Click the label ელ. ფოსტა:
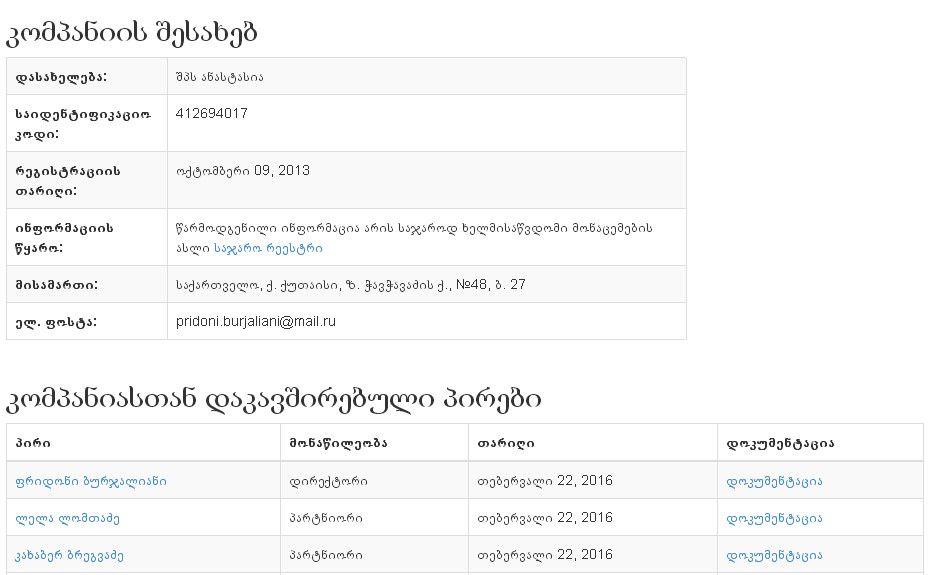The height and width of the screenshot is (575, 947). tap(56, 322)
